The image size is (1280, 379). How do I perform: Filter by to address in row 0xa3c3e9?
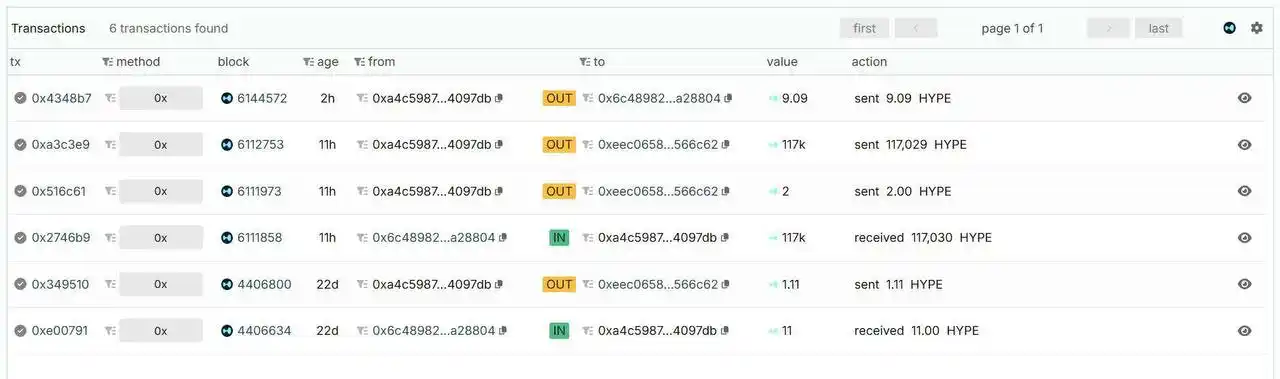588,145
